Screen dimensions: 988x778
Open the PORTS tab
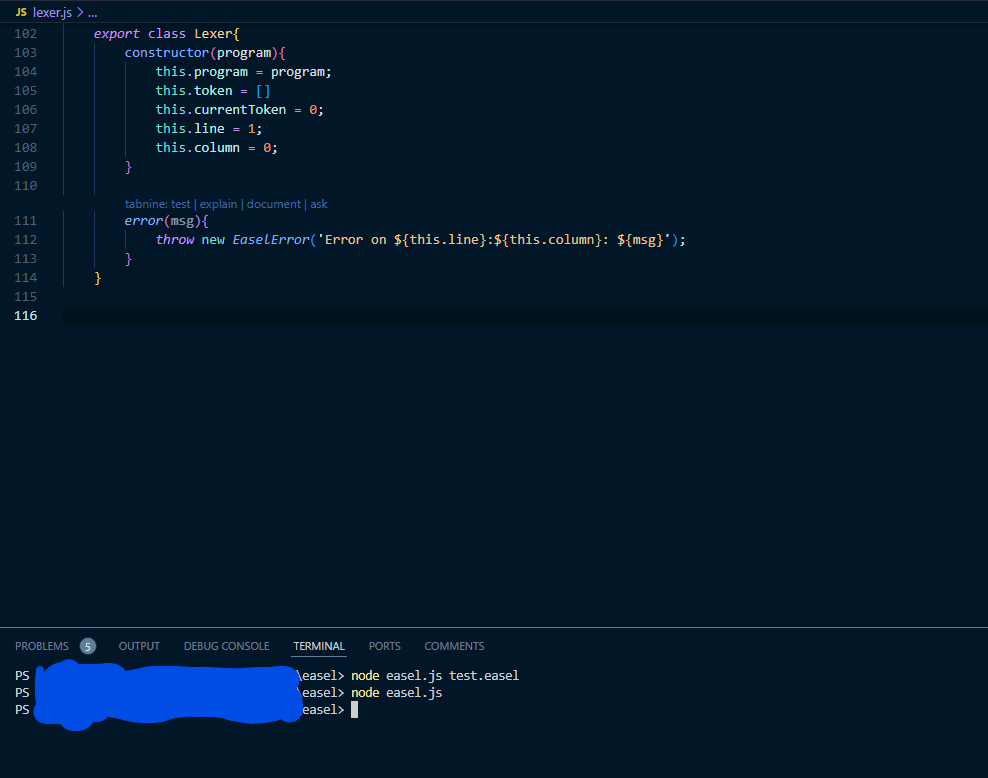384,646
